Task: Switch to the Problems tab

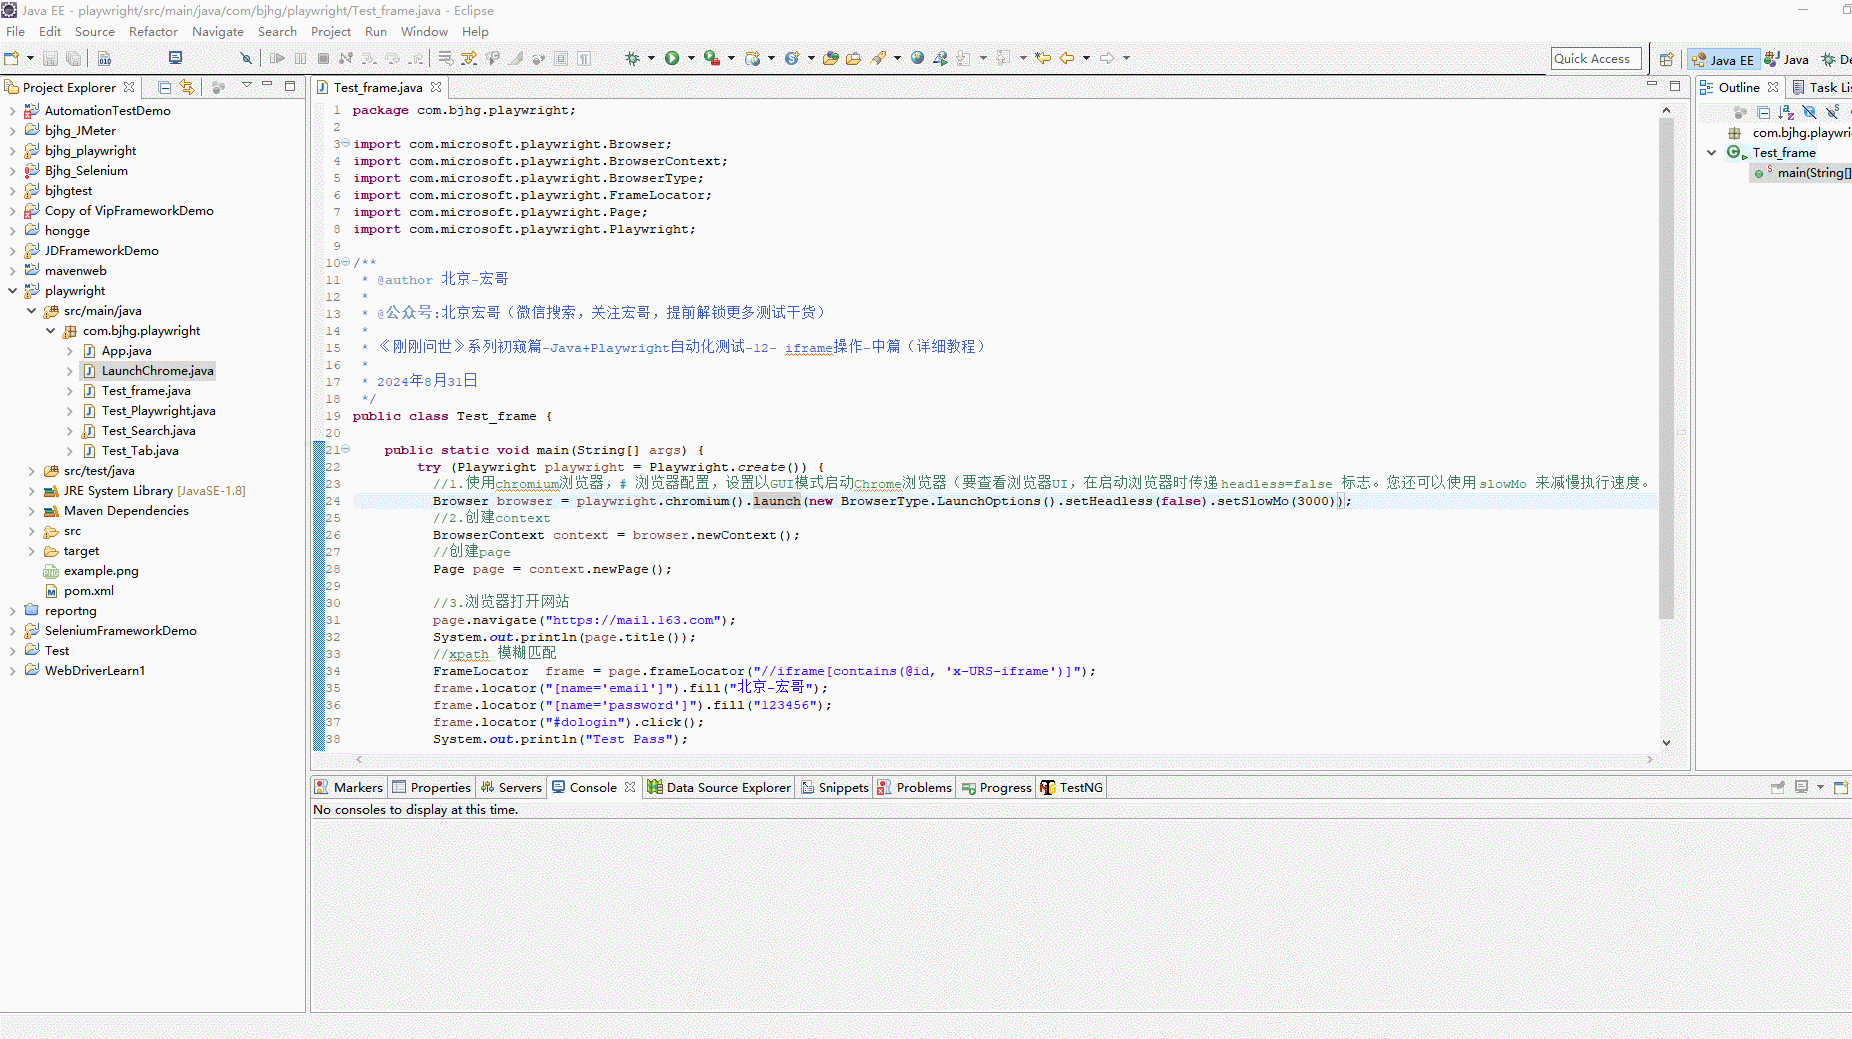Action: (914, 787)
